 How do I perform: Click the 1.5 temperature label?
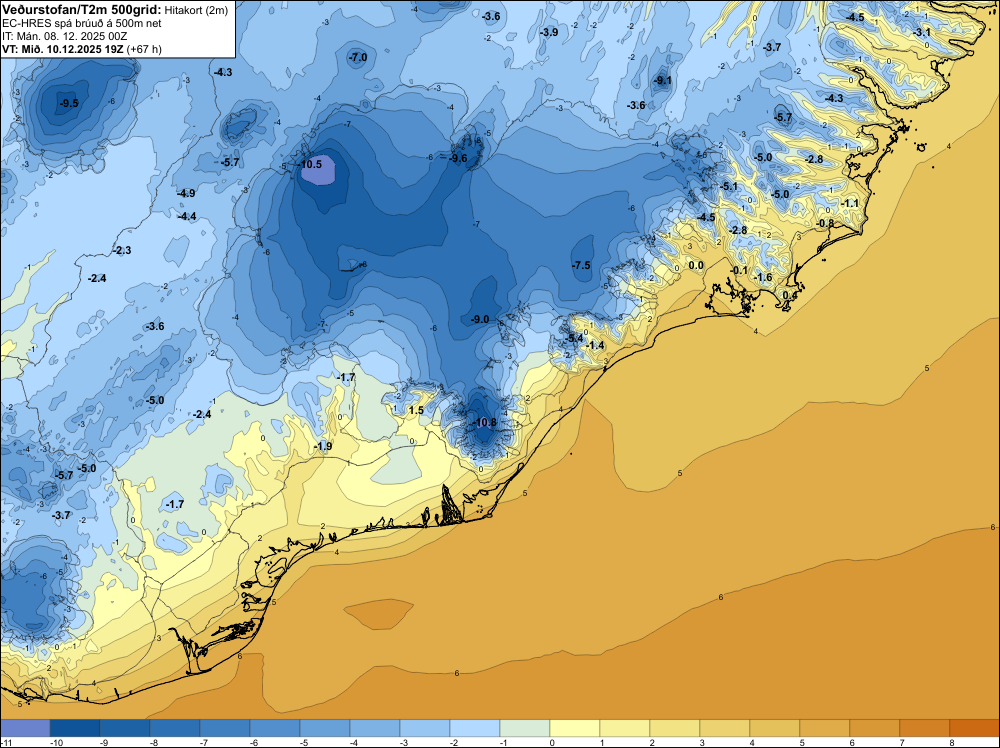pyautogui.click(x=416, y=410)
